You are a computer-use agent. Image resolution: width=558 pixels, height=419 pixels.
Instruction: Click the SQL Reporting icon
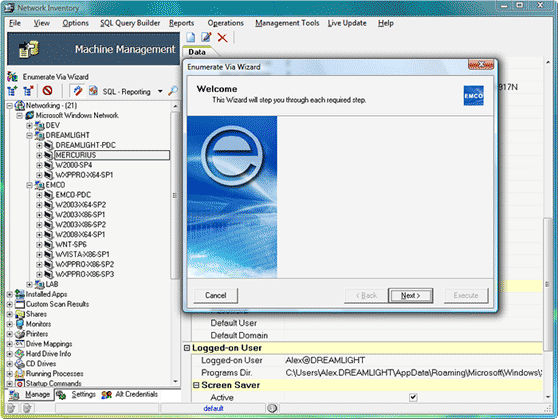[93, 91]
